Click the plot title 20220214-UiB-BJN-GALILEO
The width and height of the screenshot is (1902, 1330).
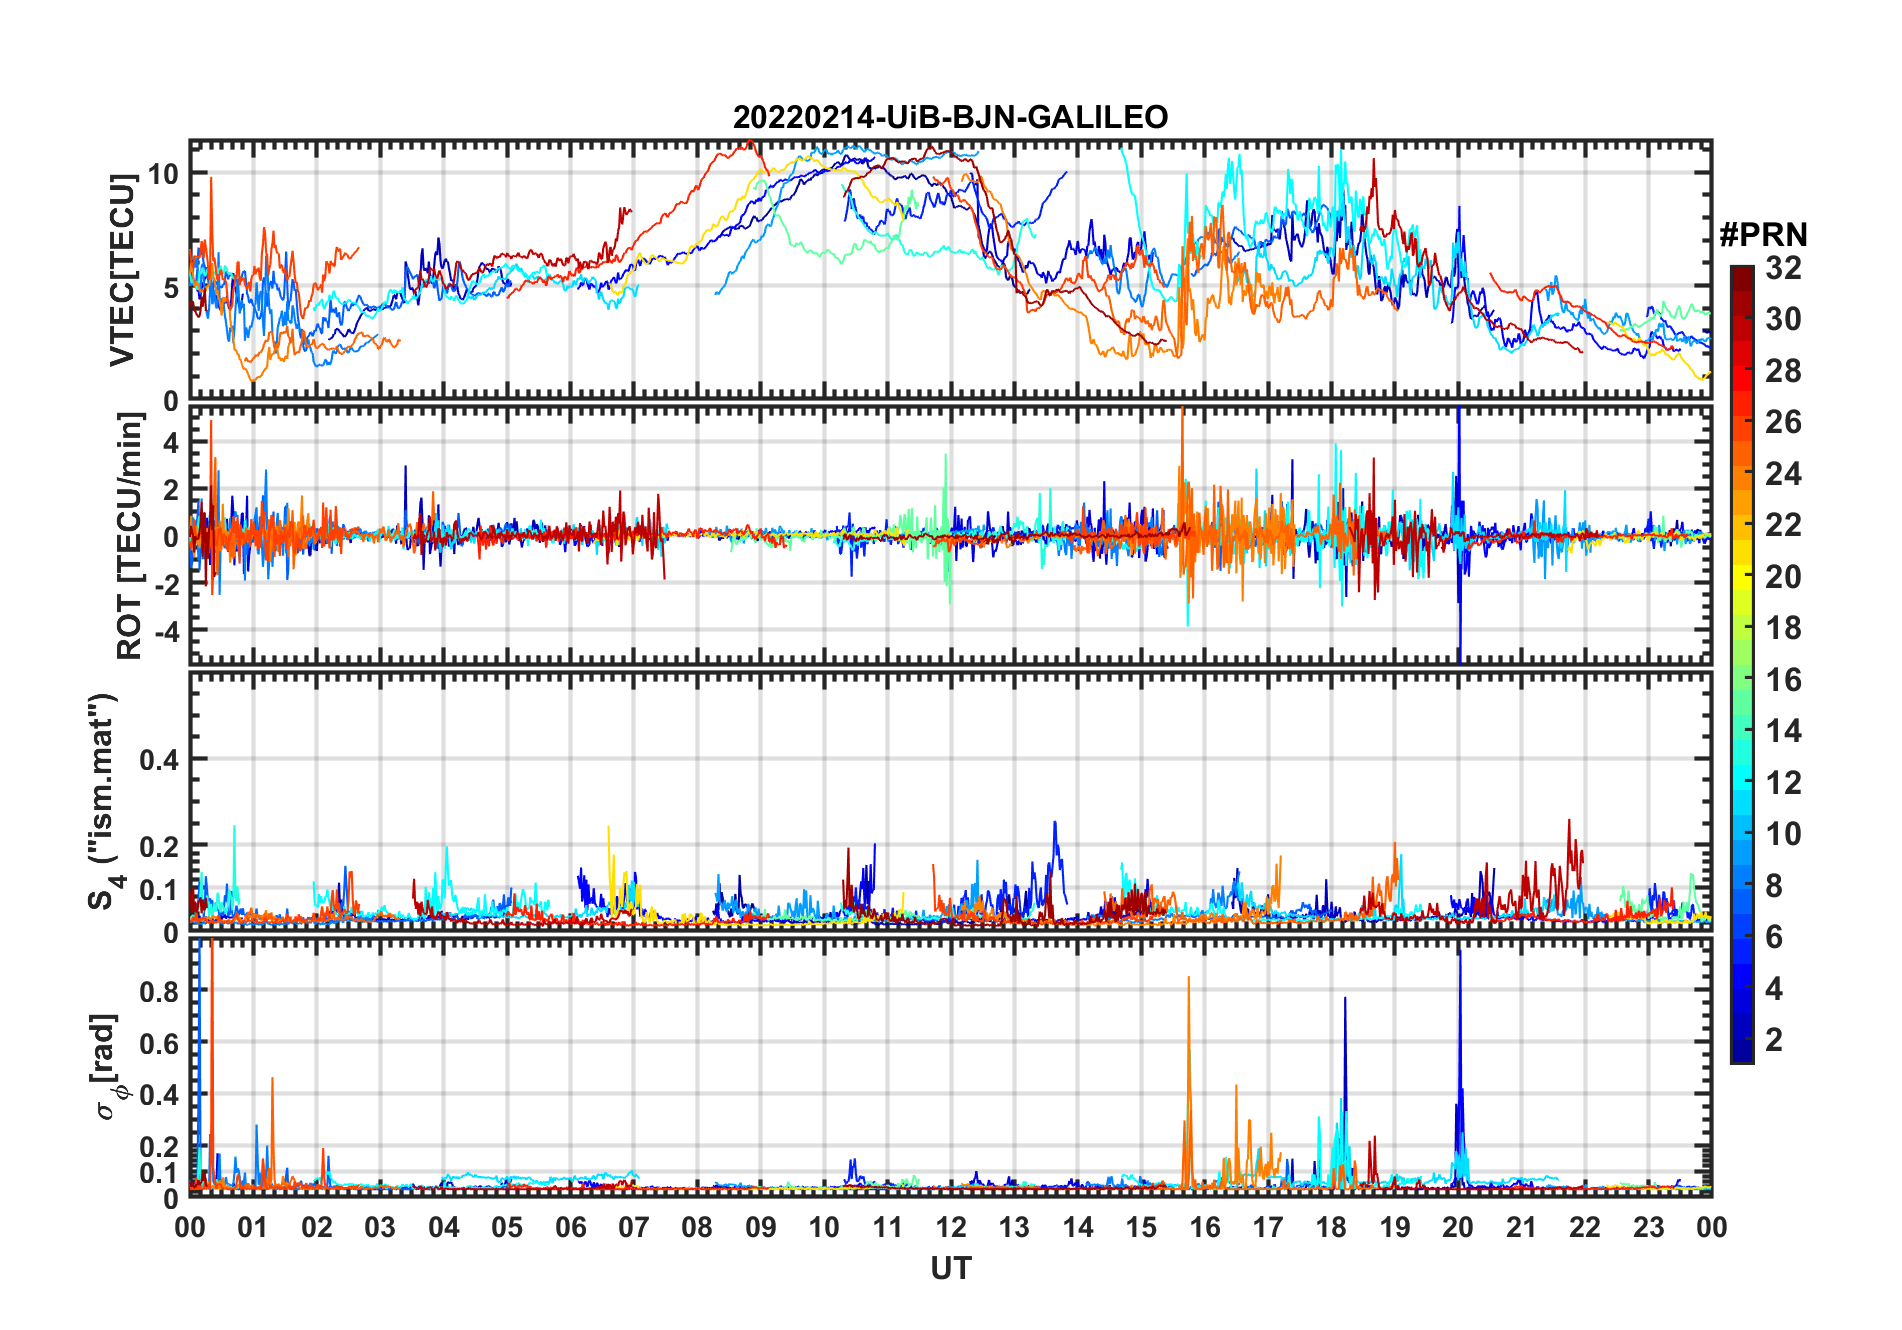click(x=950, y=118)
